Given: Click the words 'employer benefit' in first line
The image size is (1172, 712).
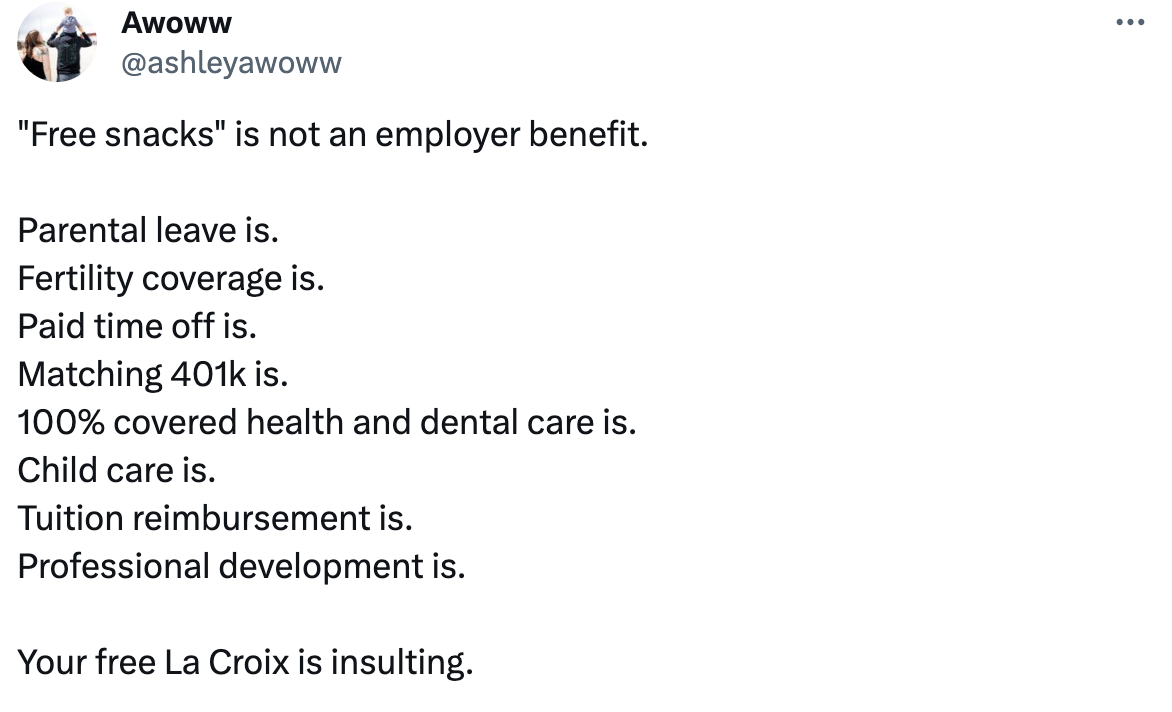Looking at the screenshot, I should pos(511,136).
